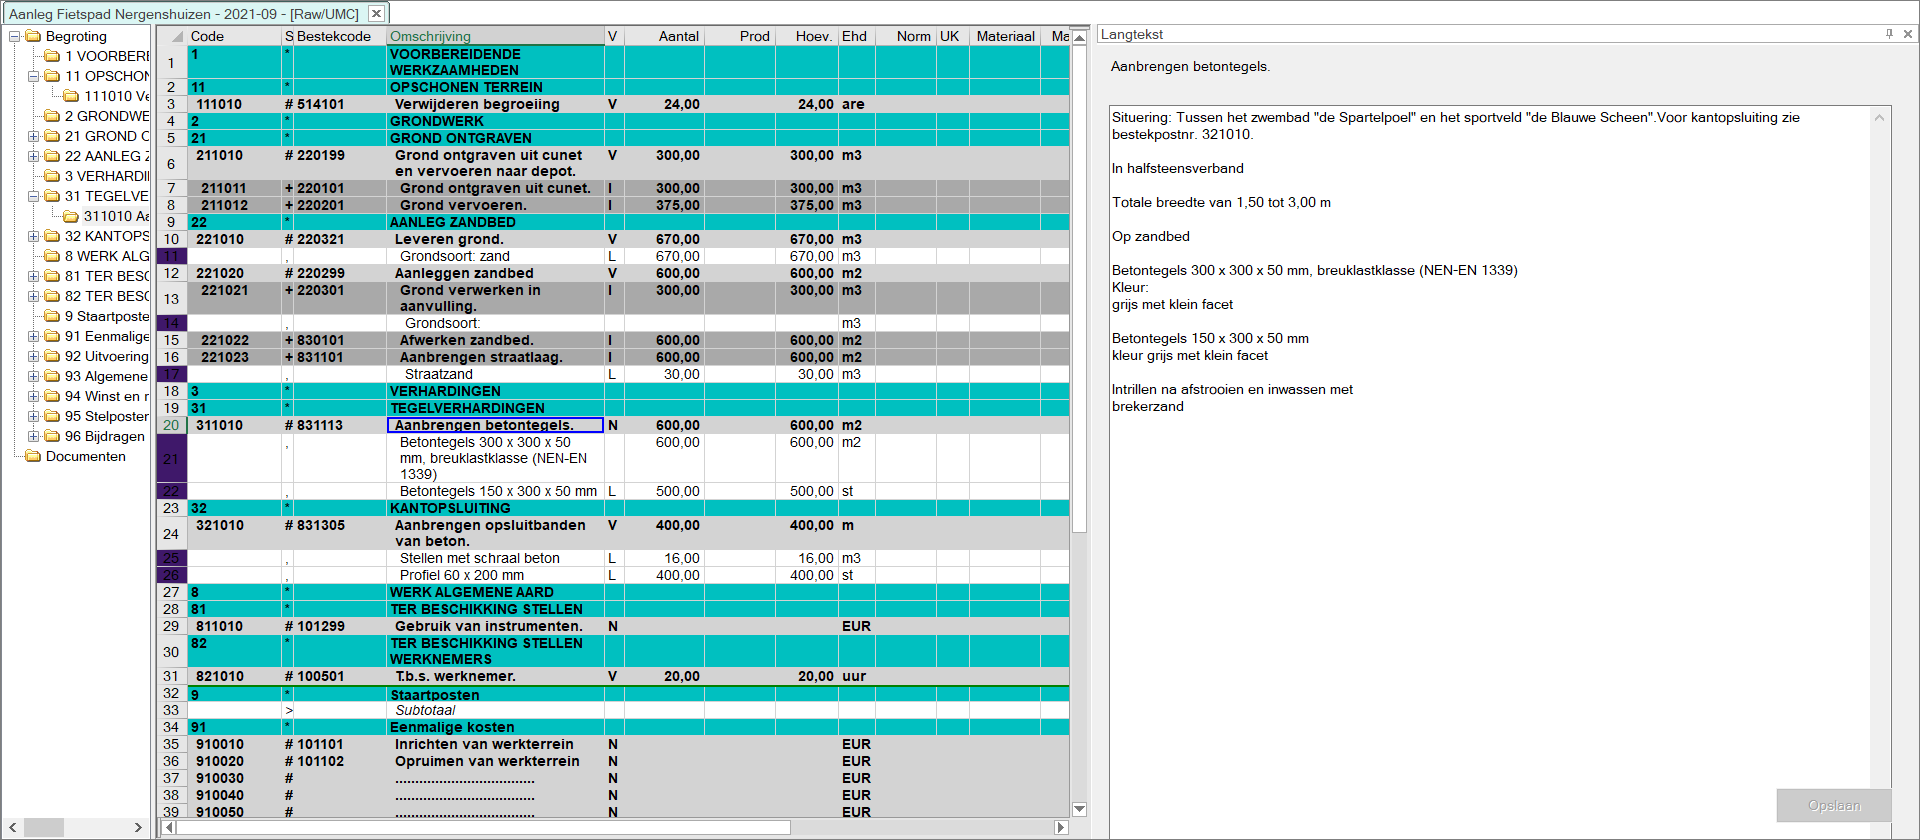Click the Hoev. column header
Image resolution: width=1920 pixels, height=840 pixels.
pyautogui.click(x=807, y=36)
